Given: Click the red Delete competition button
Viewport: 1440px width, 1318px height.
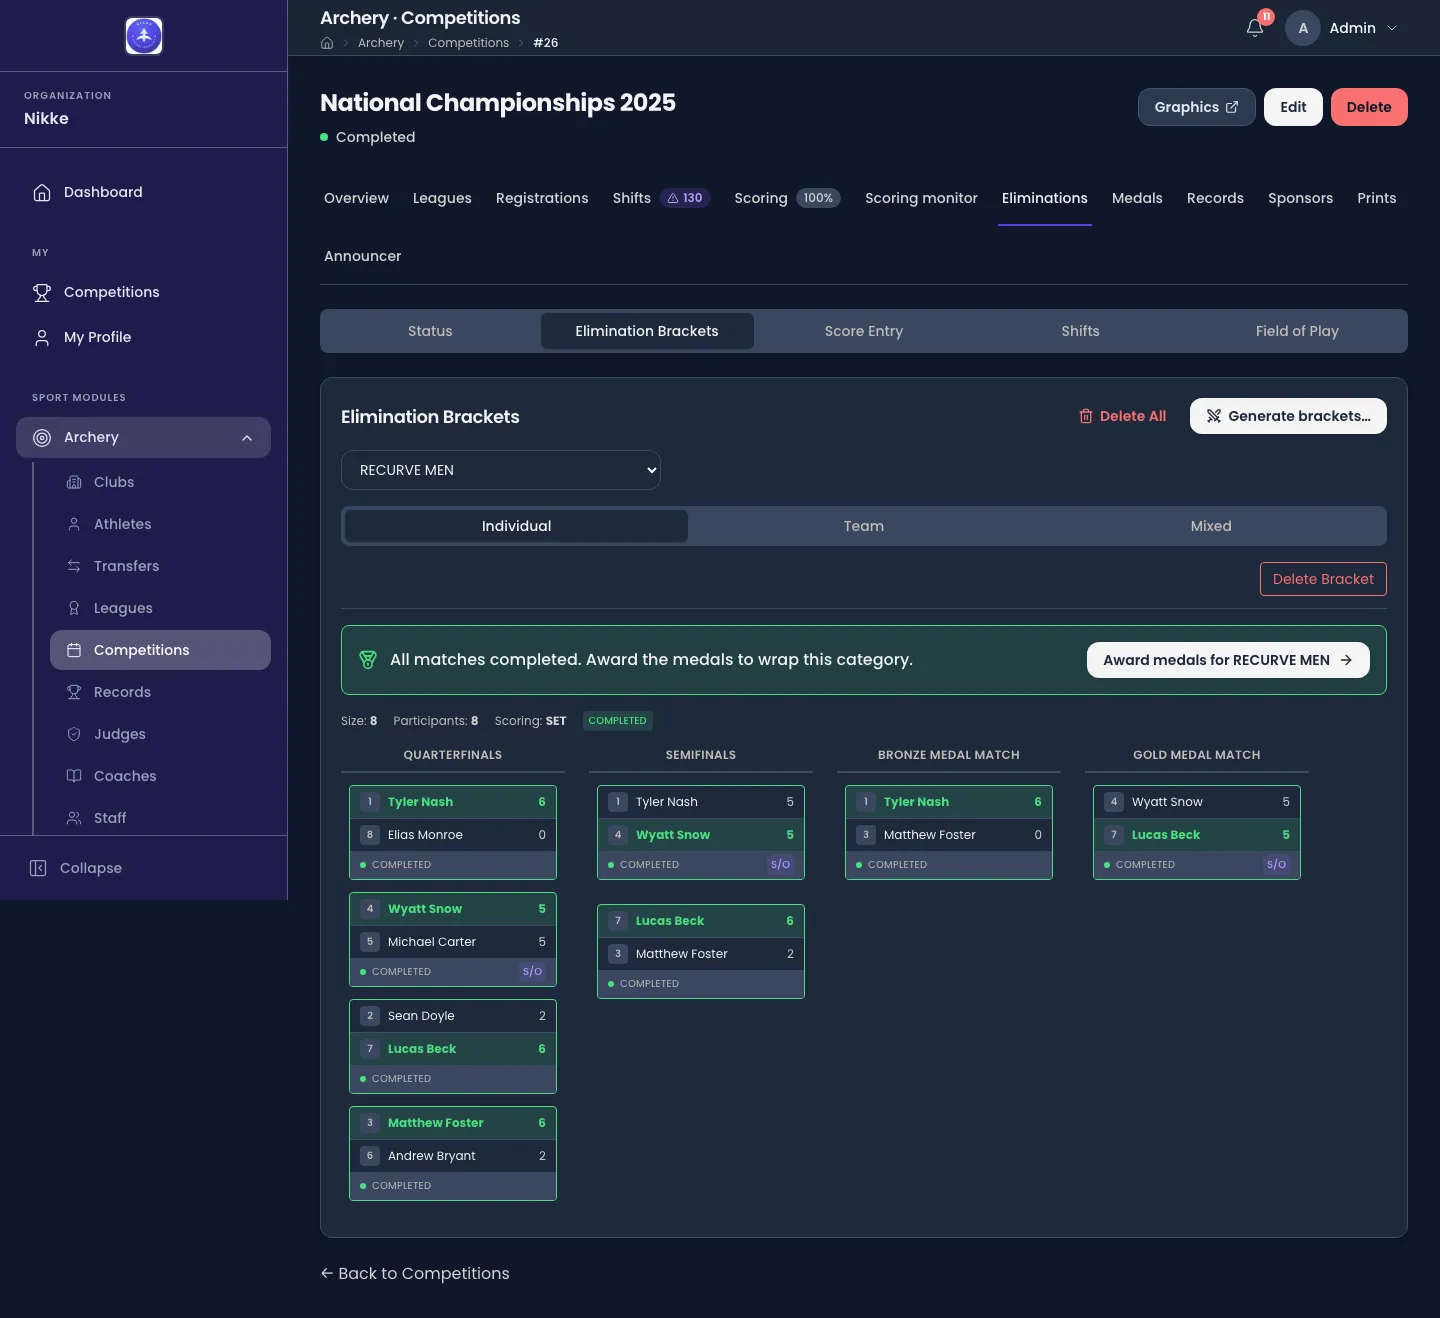Looking at the screenshot, I should pyautogui.click(x=1369, y=107).
